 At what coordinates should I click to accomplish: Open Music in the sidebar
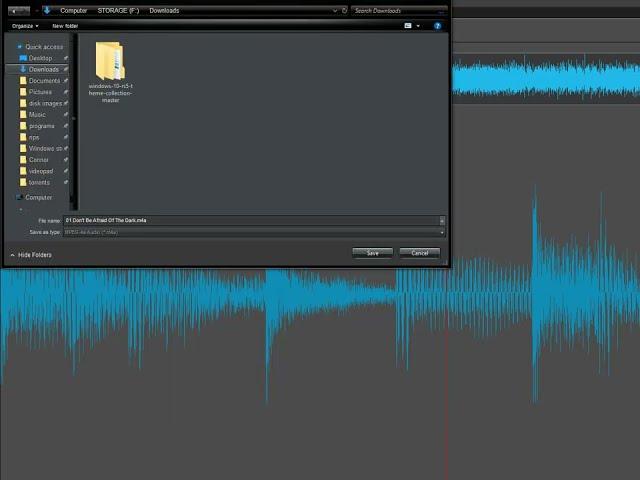click(37, 115)
